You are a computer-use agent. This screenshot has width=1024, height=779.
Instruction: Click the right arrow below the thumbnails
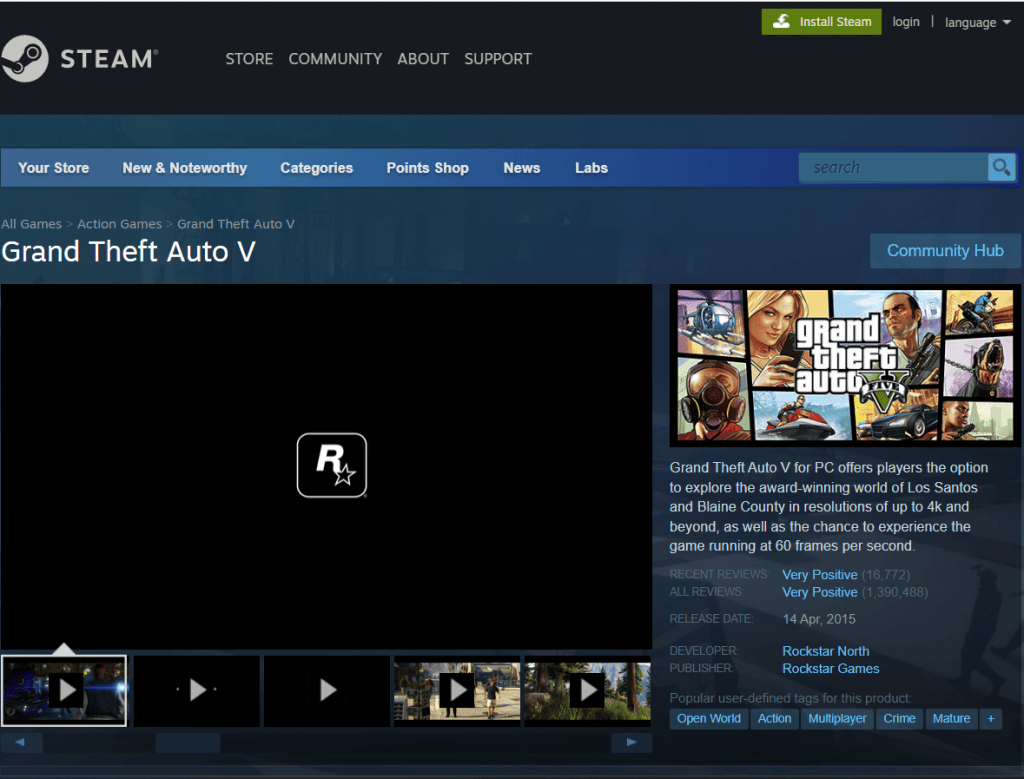[631, 742]
